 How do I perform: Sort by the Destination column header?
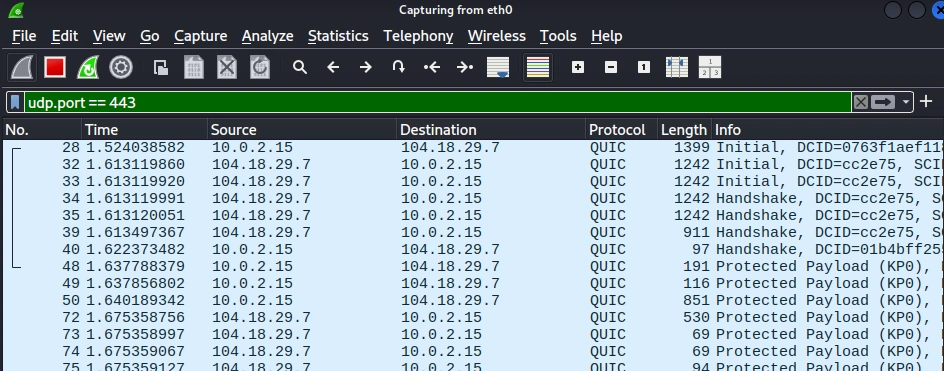[491, 129]
